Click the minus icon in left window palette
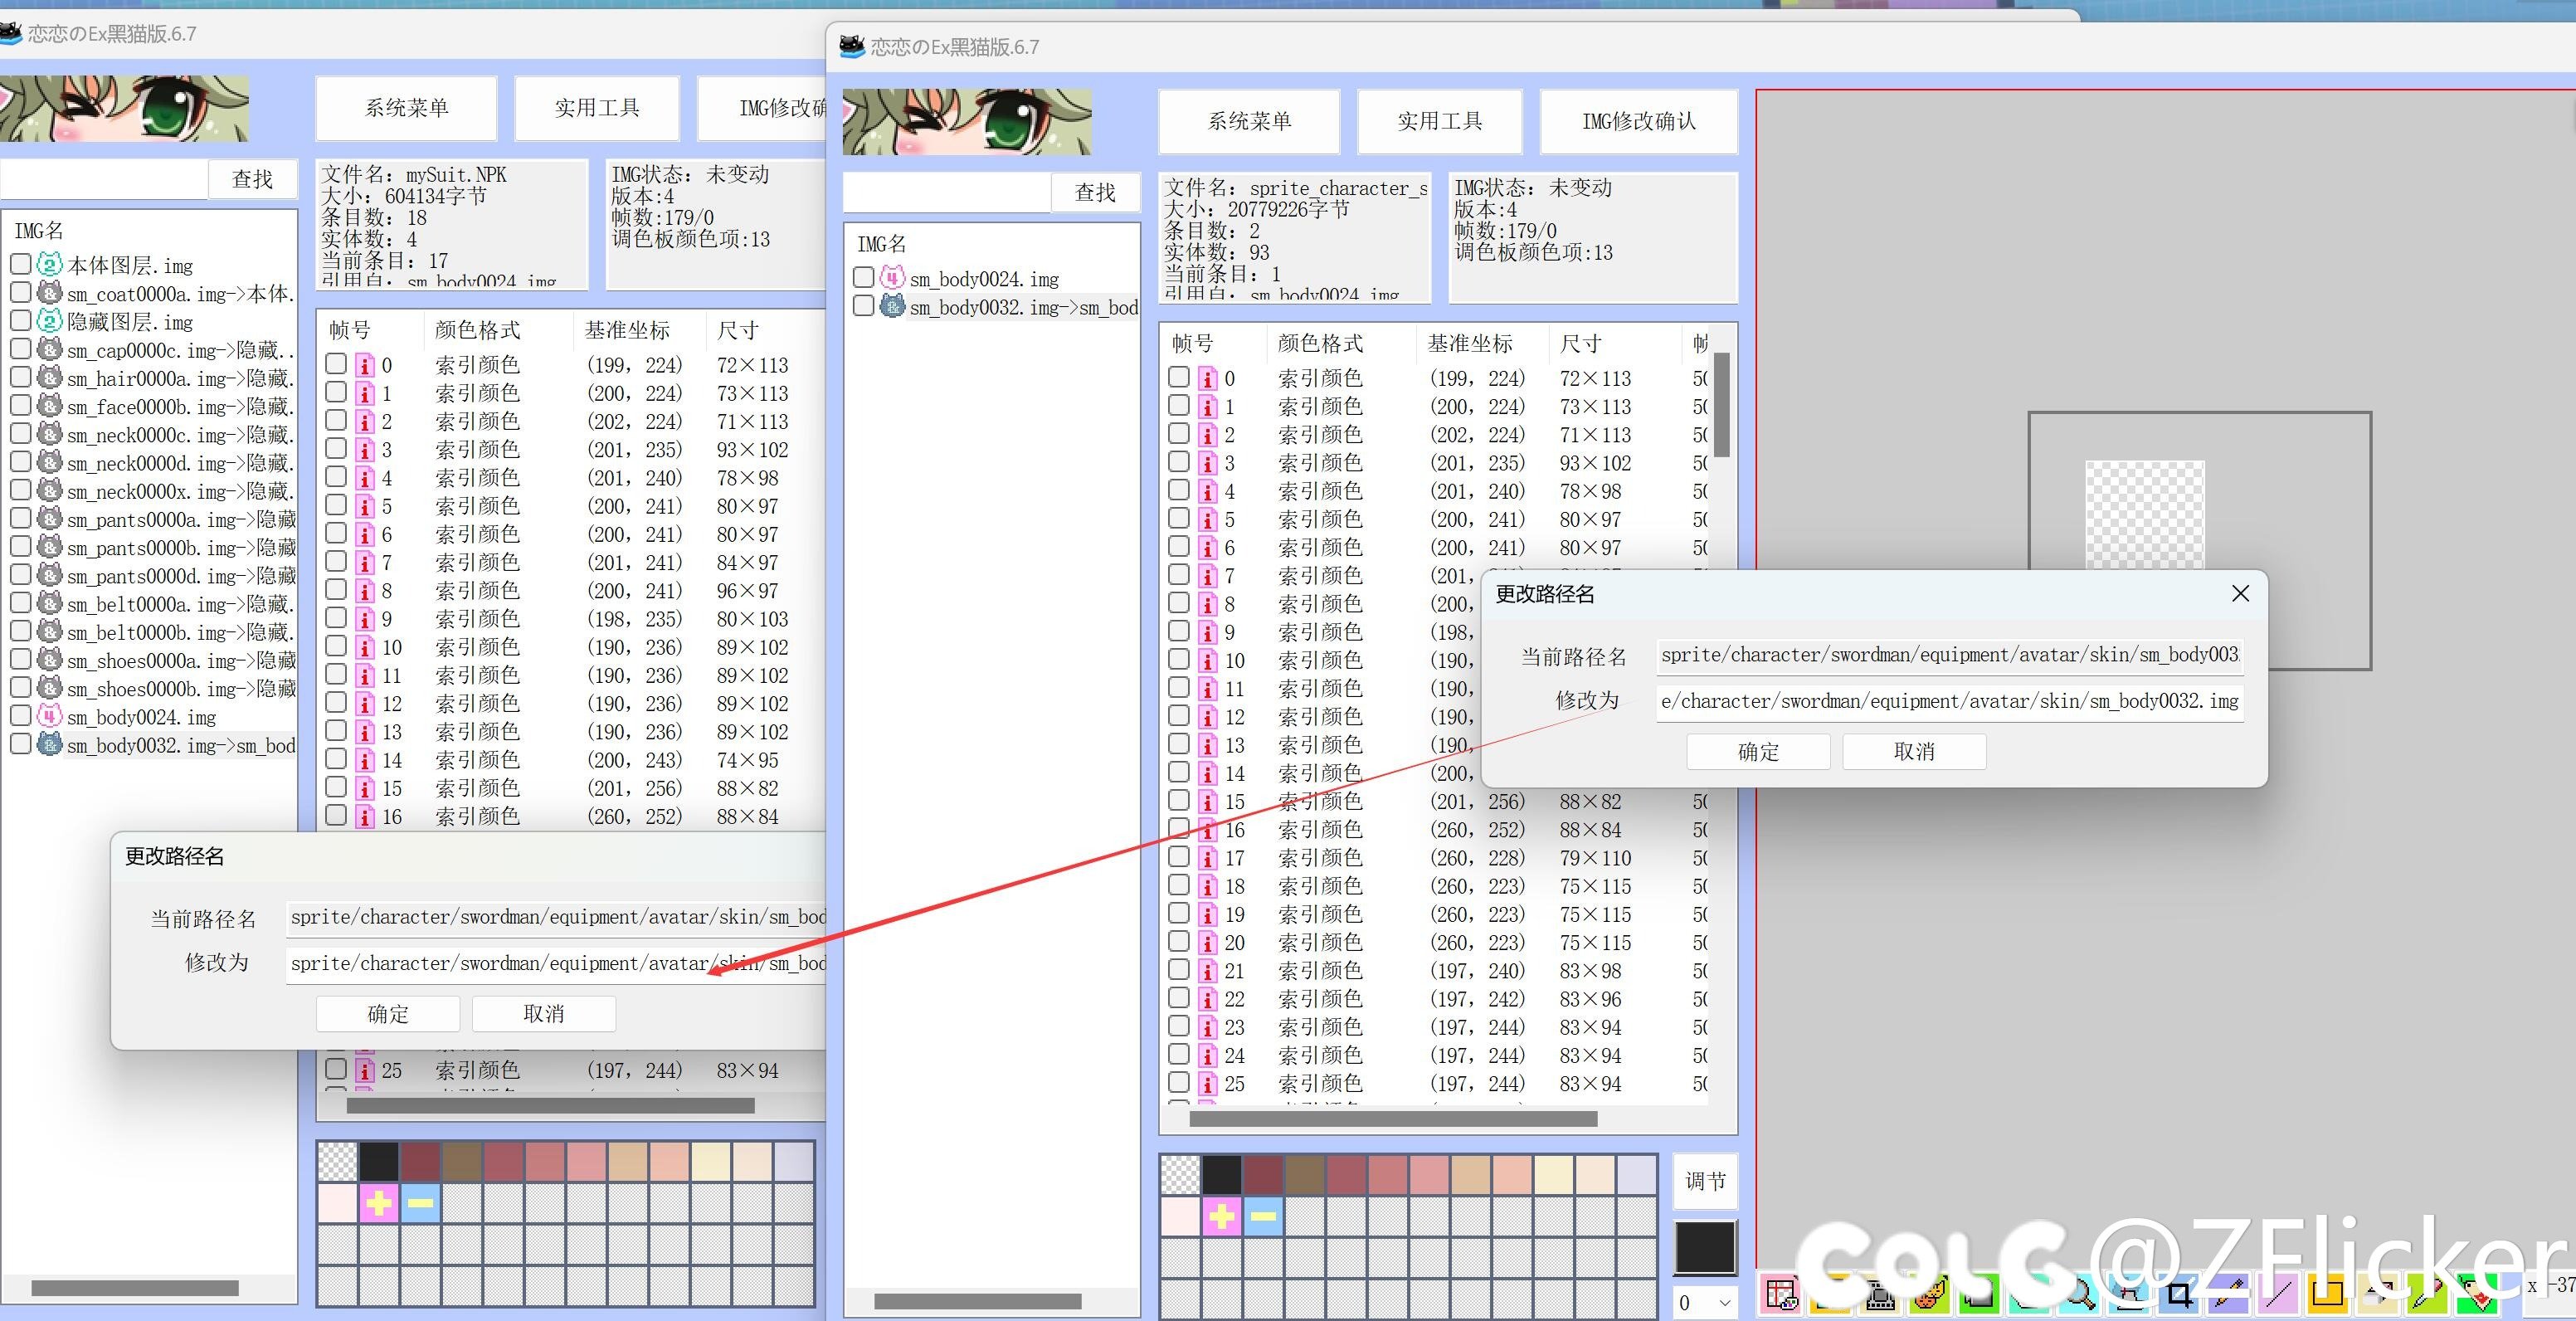2576x1321 pixels. pyautogui.click(x=421, y=1203)
